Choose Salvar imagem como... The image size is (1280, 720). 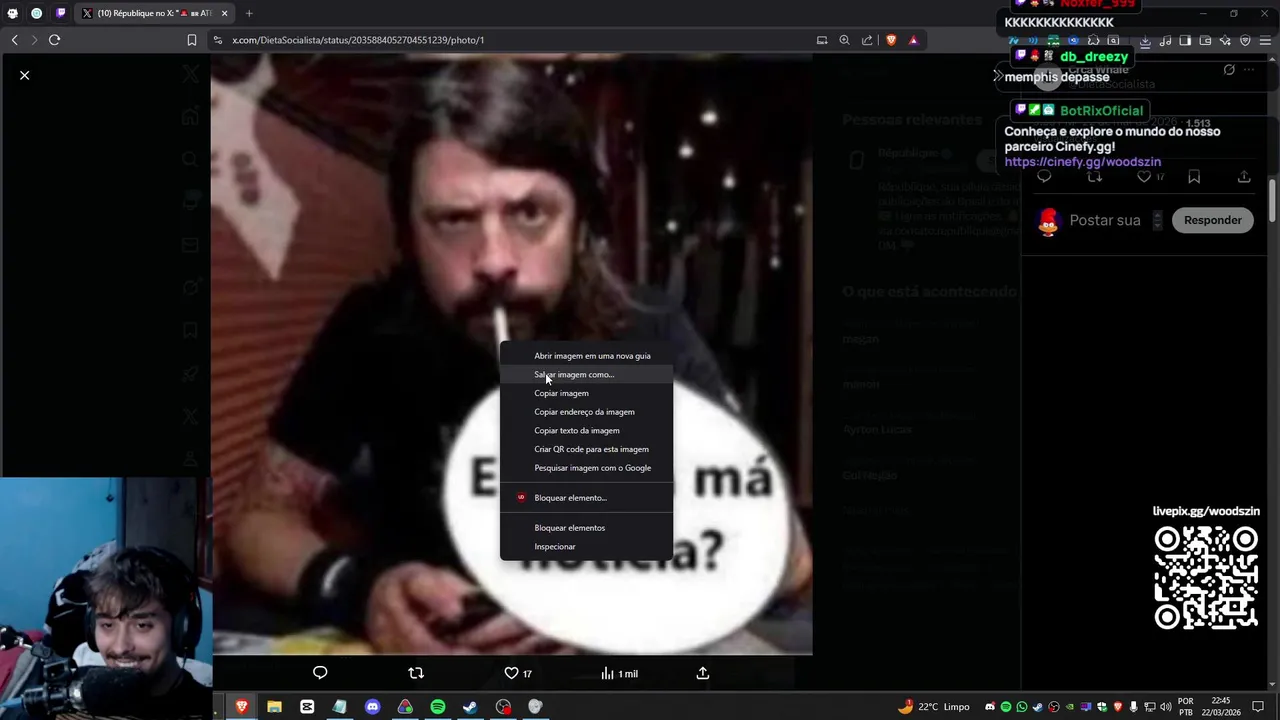(x=587, y=375)
